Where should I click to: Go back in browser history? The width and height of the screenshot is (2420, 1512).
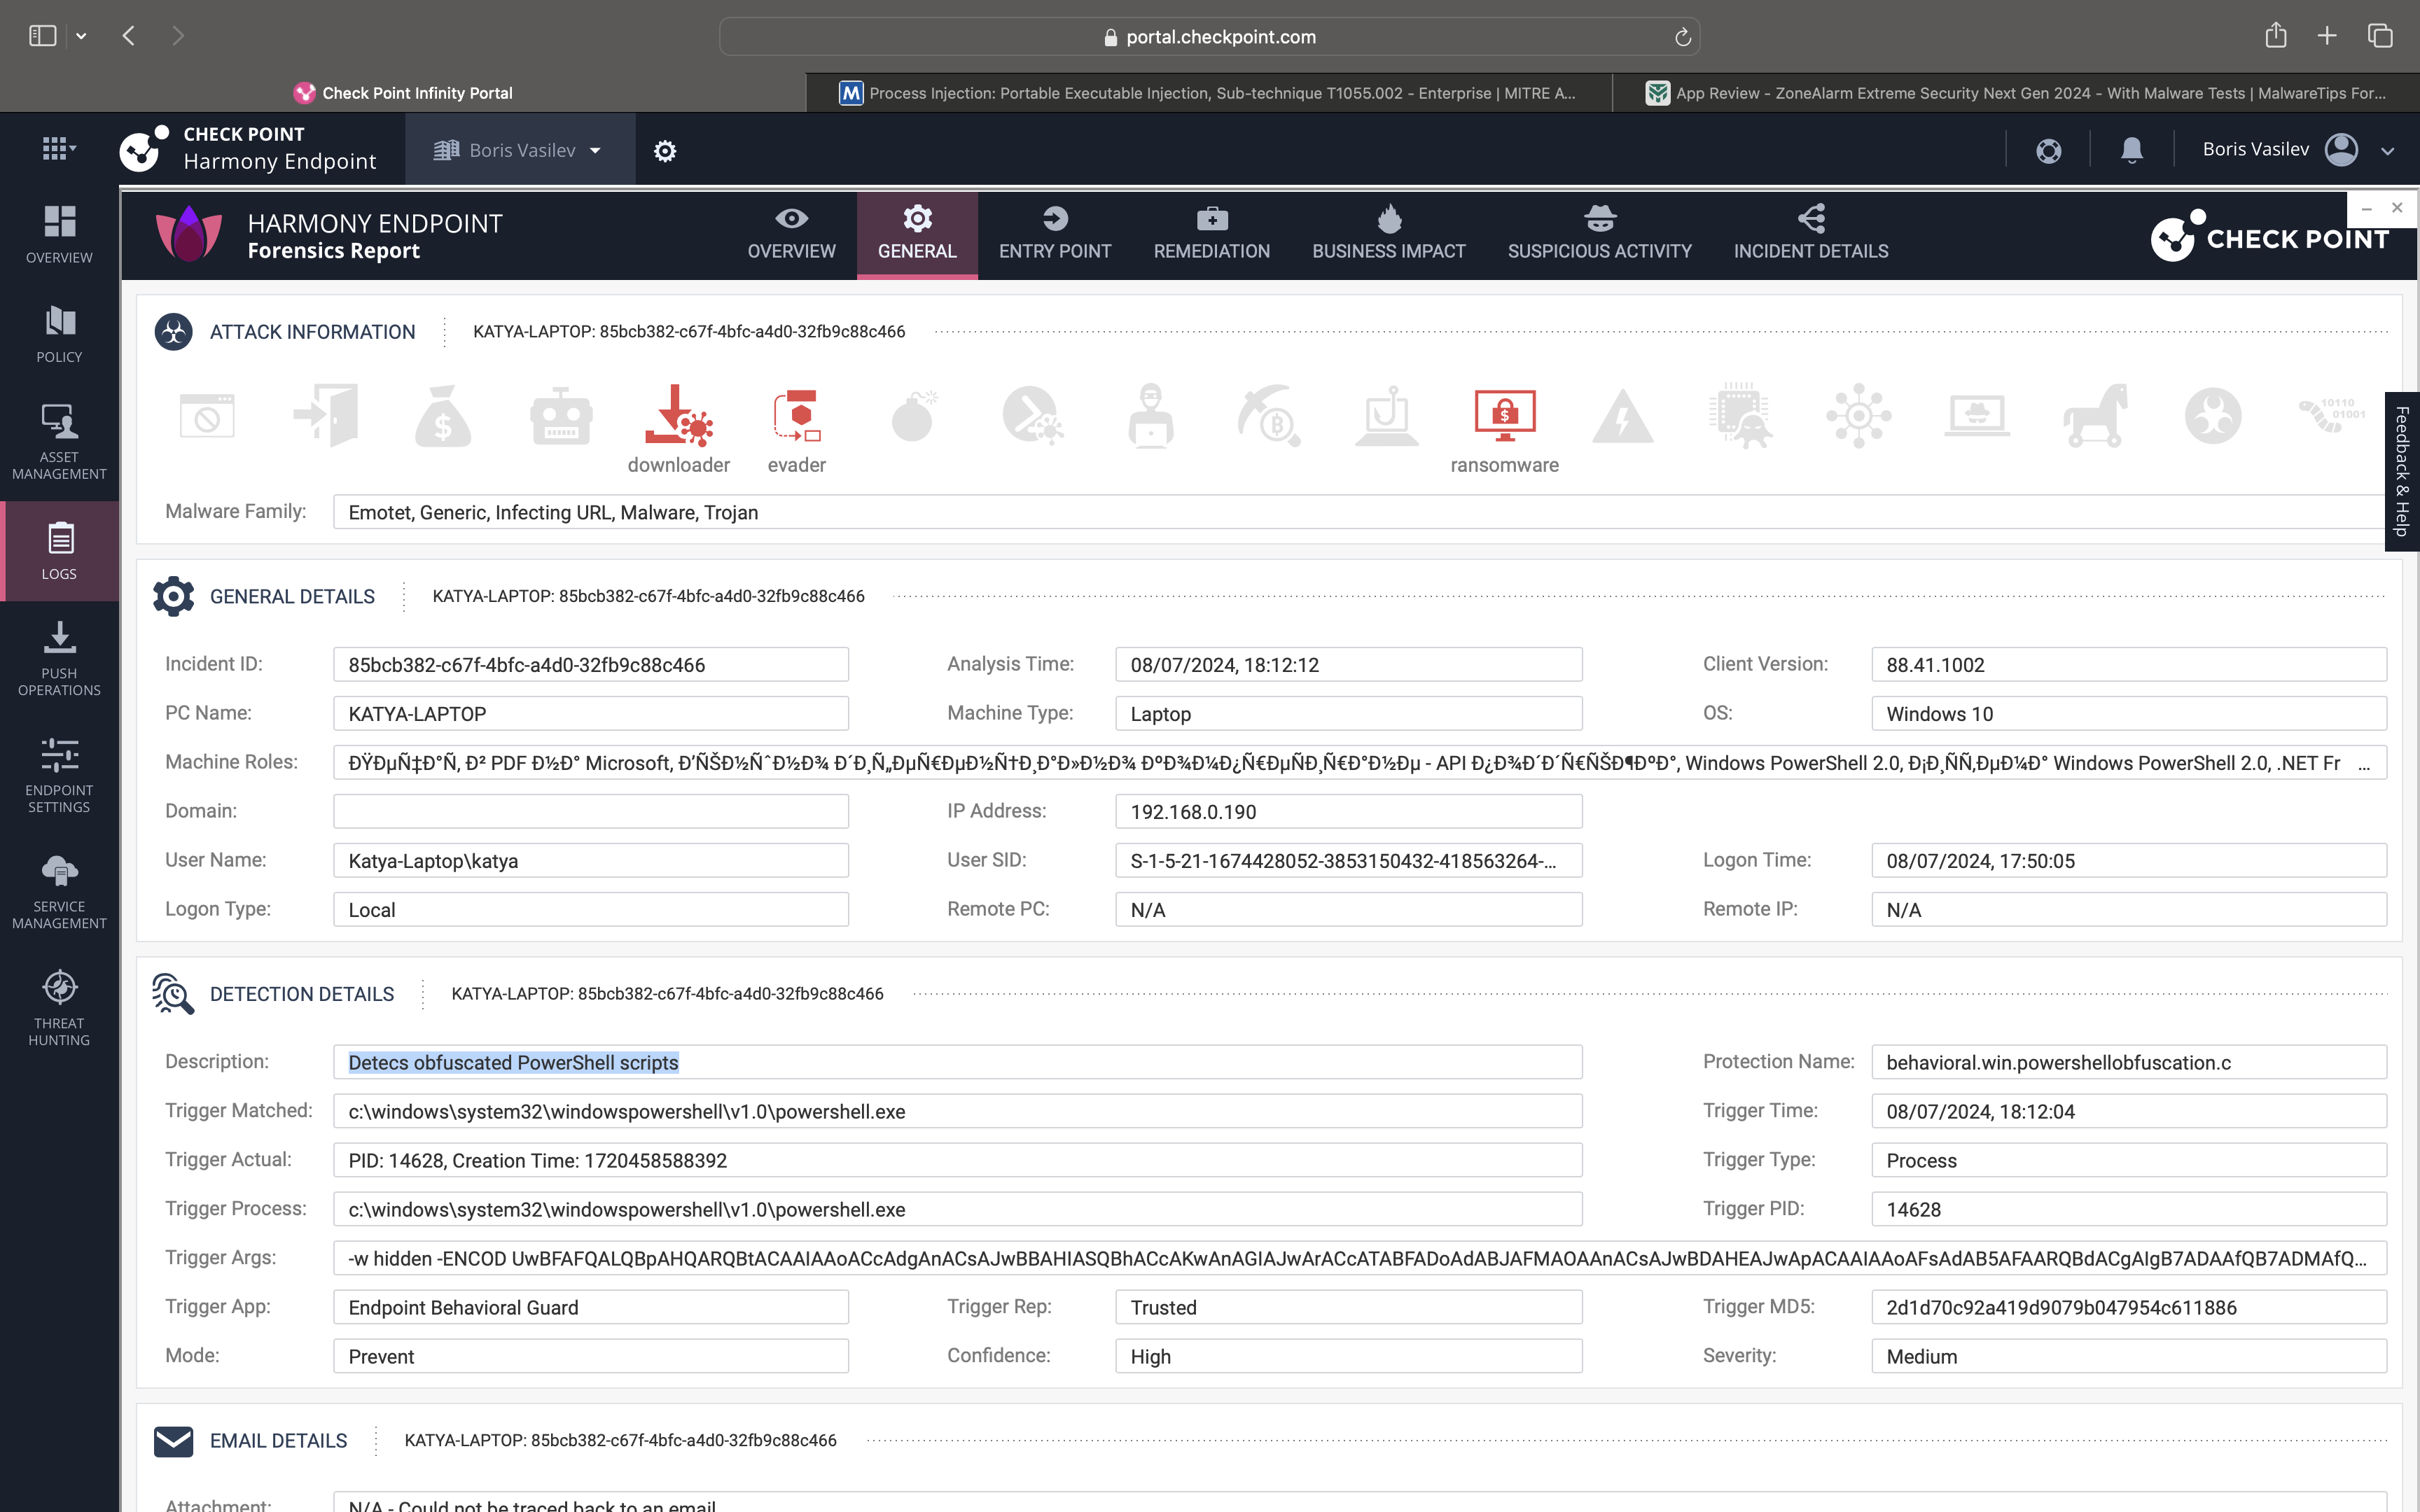coord(129,36)
